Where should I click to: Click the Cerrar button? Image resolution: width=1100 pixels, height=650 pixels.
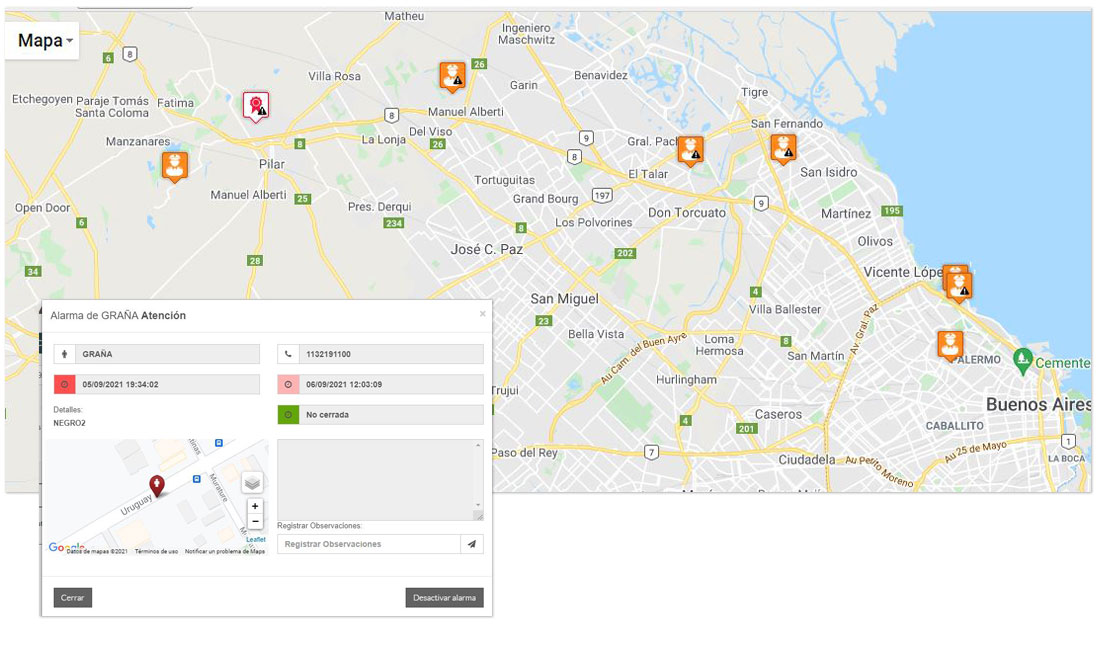click(x=72, y=597)
